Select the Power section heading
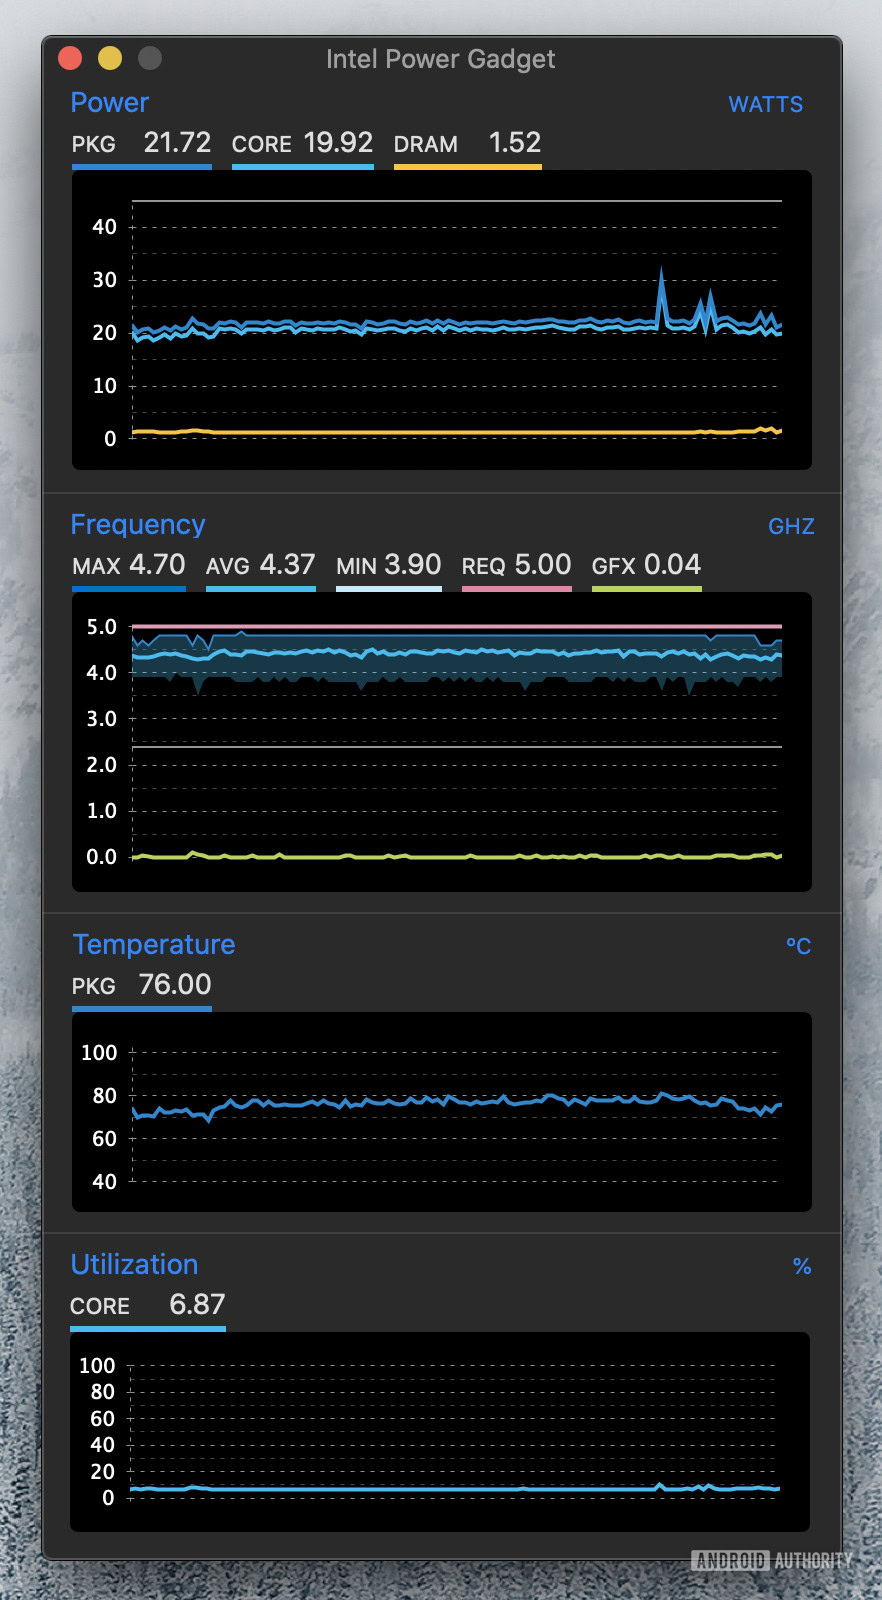Viewport: 882px width, 1600px height. (x=109, y=103)
